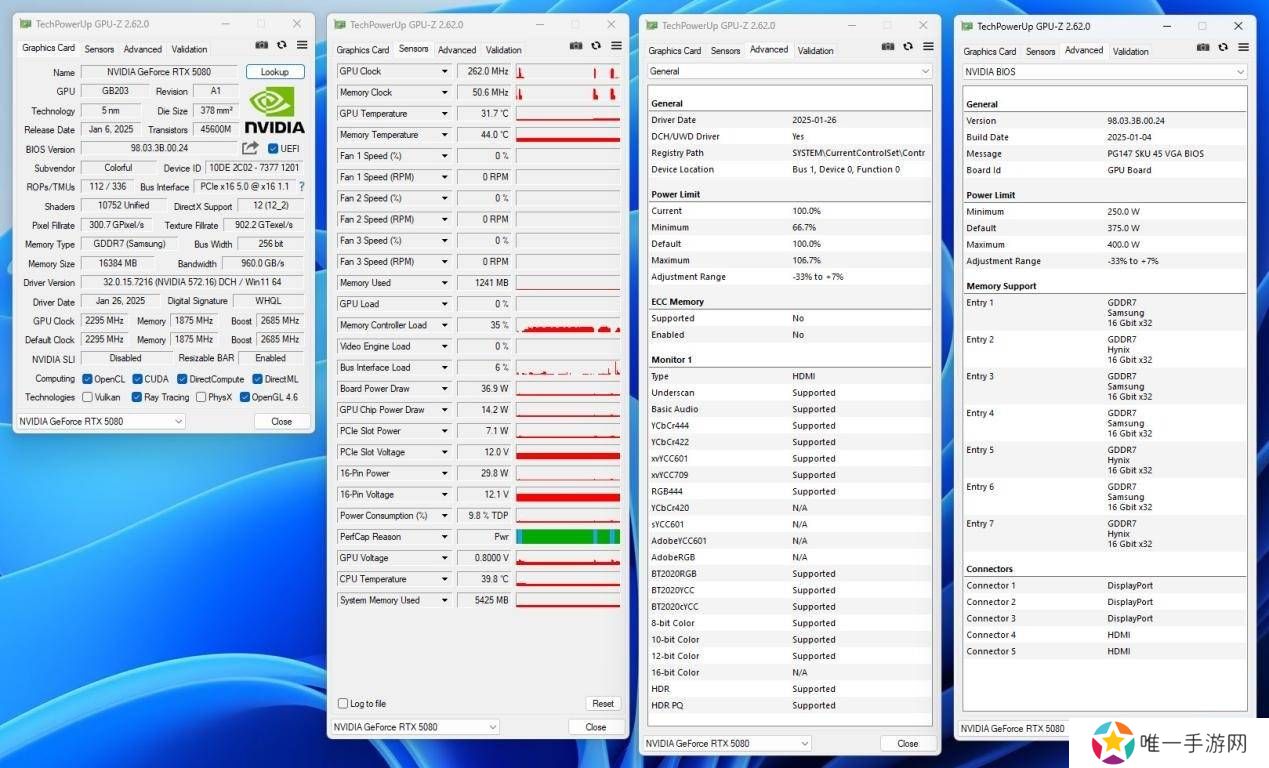Click Close button in Sensors window
The height and width of the screenshot is (768, 1269).
[596, 727]
